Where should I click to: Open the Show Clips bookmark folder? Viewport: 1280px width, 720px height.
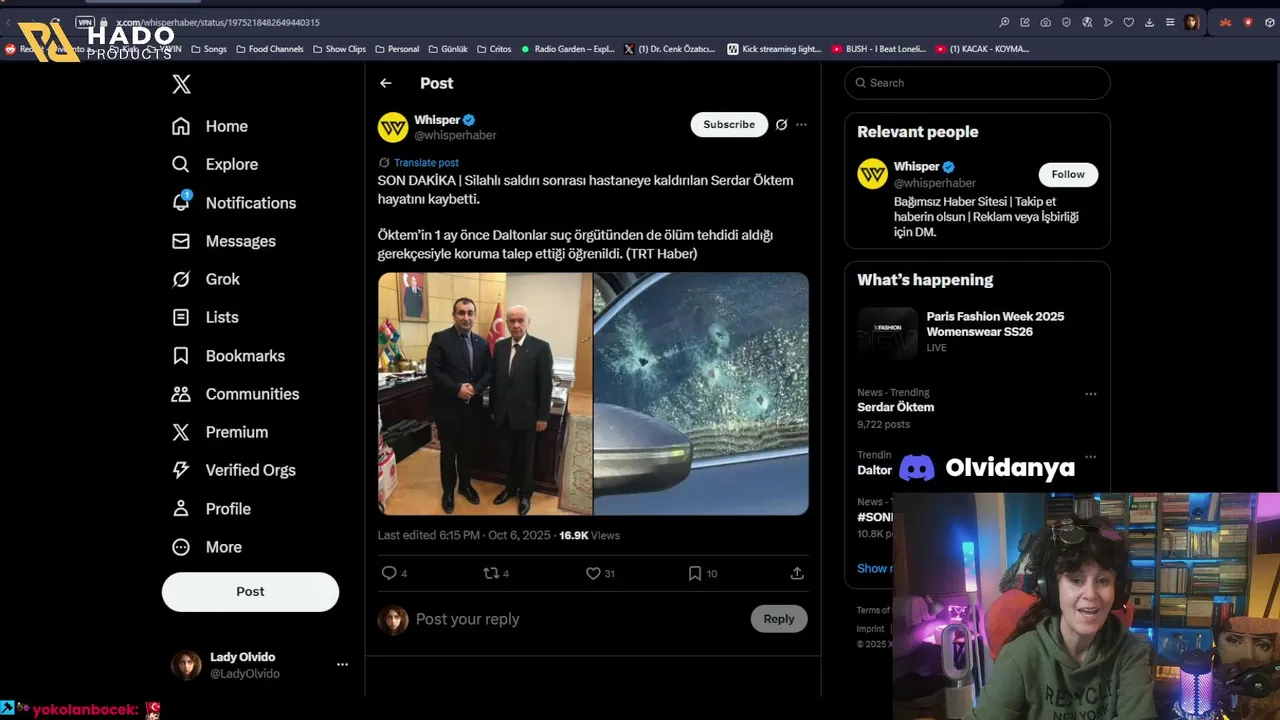[x=340, y=49]
